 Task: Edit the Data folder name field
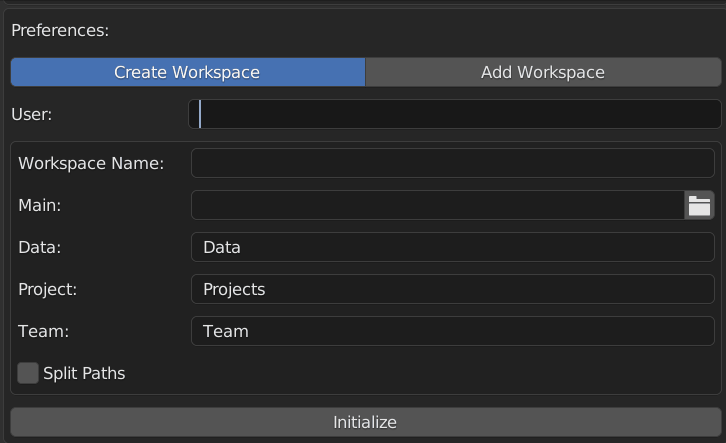pos(453,247)
